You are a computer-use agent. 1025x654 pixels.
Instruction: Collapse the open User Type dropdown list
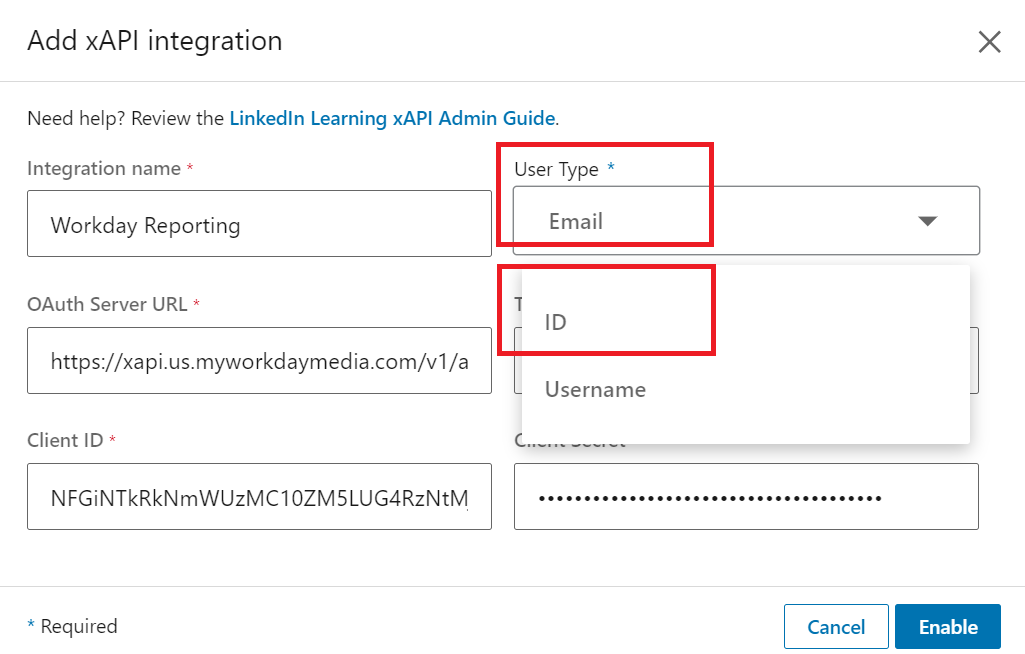(x=927, y=220)
